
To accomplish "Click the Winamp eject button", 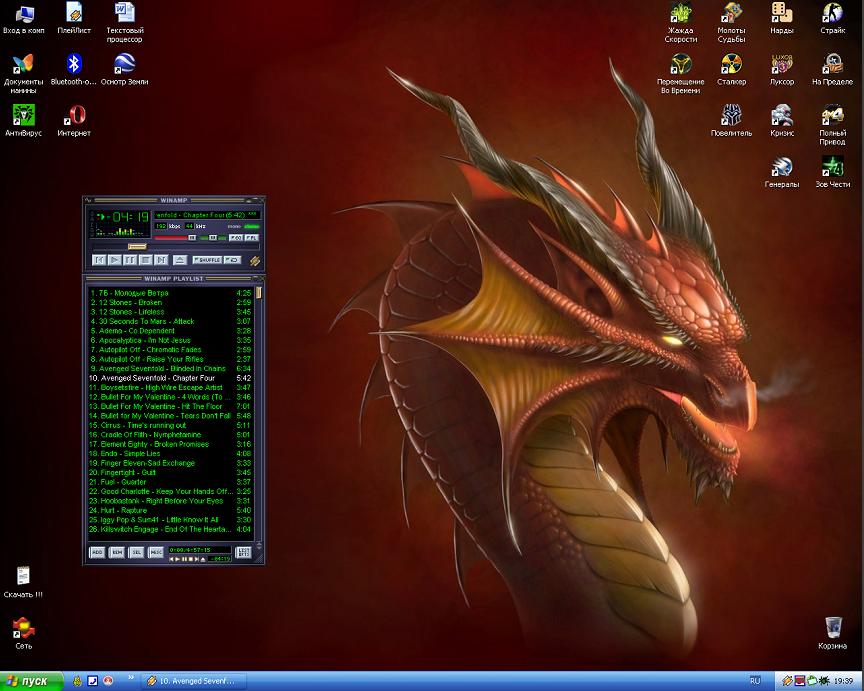I will pyautogui.click(x=180, y=260).
